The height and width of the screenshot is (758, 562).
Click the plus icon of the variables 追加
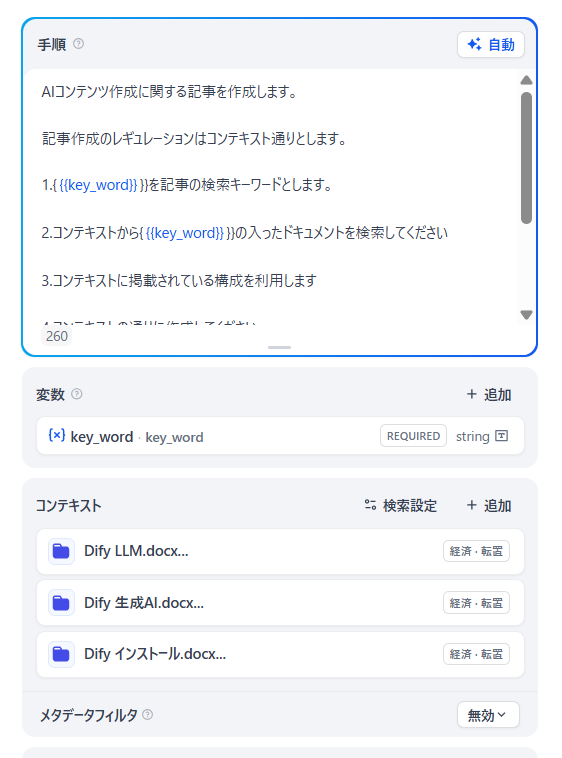(x=472, y=394)
